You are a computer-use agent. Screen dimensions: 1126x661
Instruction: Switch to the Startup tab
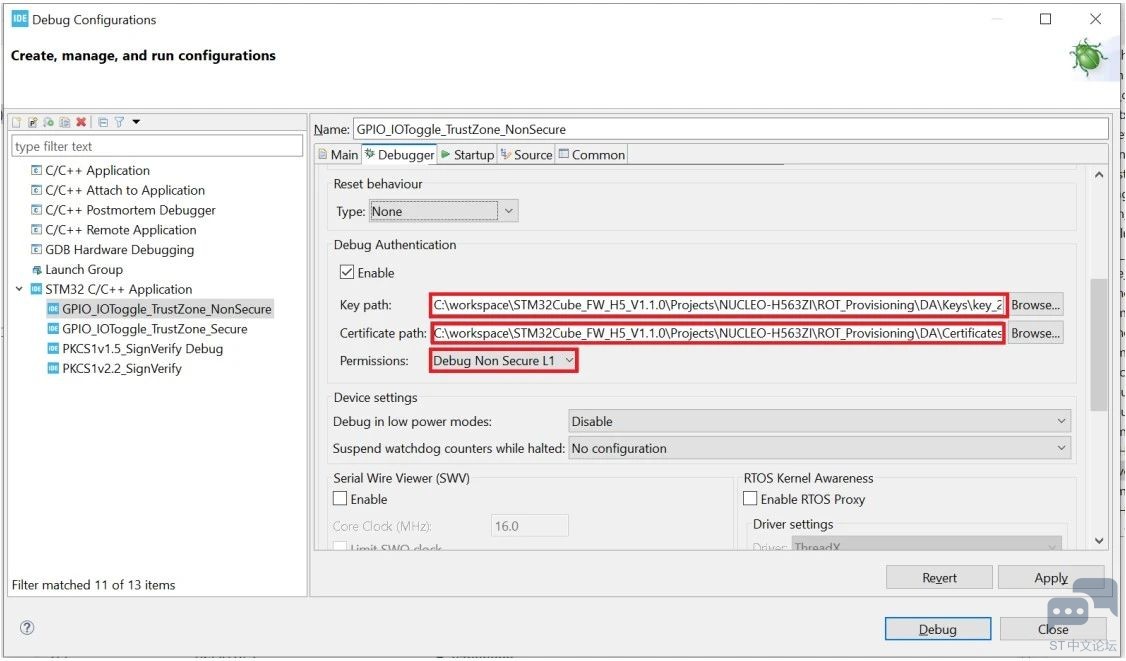coord(467,154)
